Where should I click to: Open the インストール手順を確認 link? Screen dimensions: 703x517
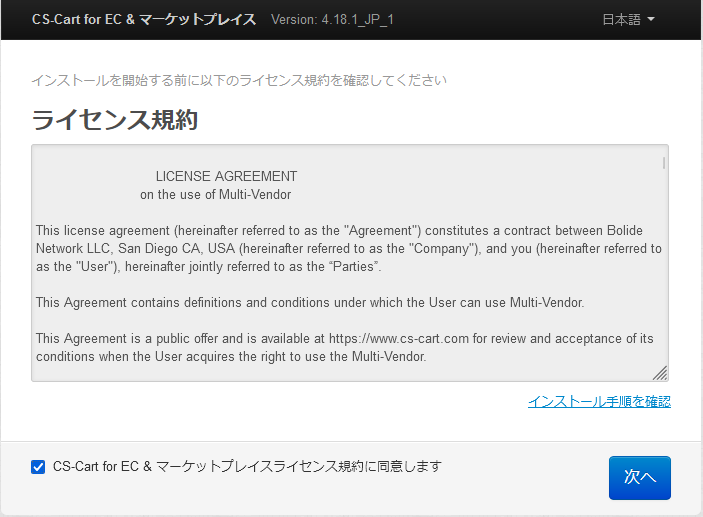tap(599, 401)
